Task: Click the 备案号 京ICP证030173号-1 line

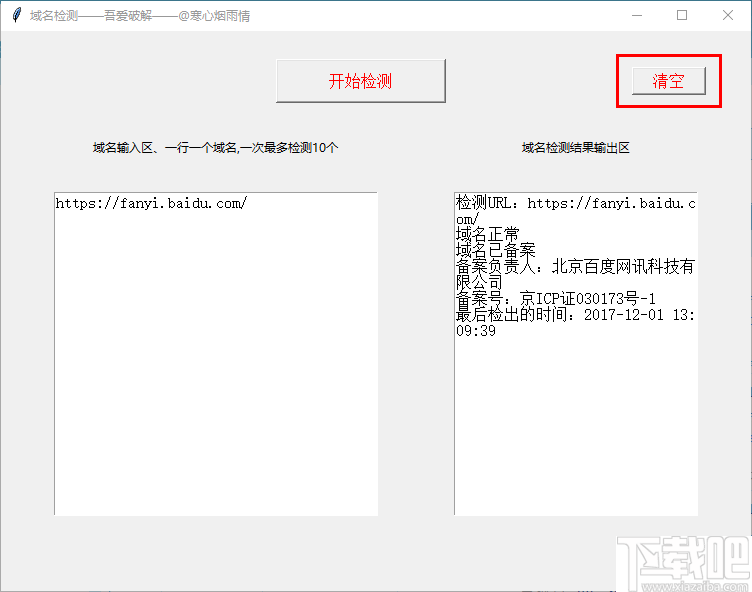Action: pyautogui.click(x=555, y=299)
